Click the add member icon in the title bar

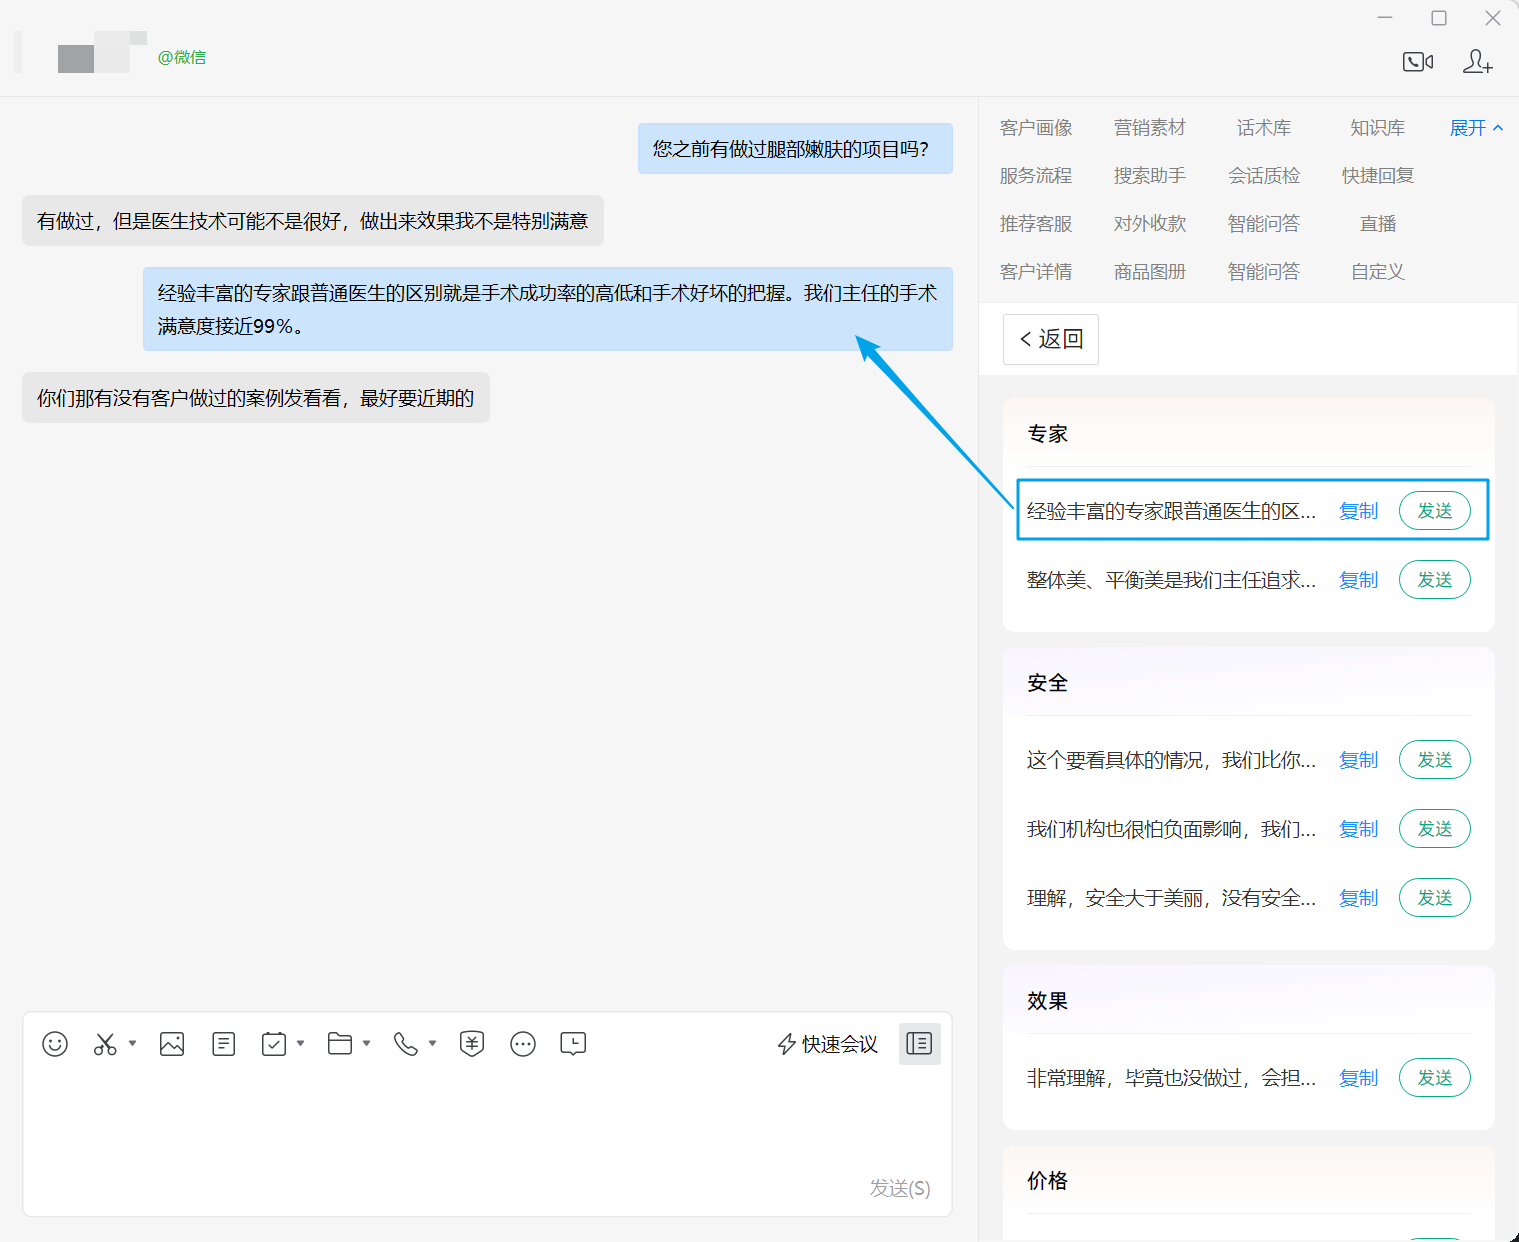1477,61
